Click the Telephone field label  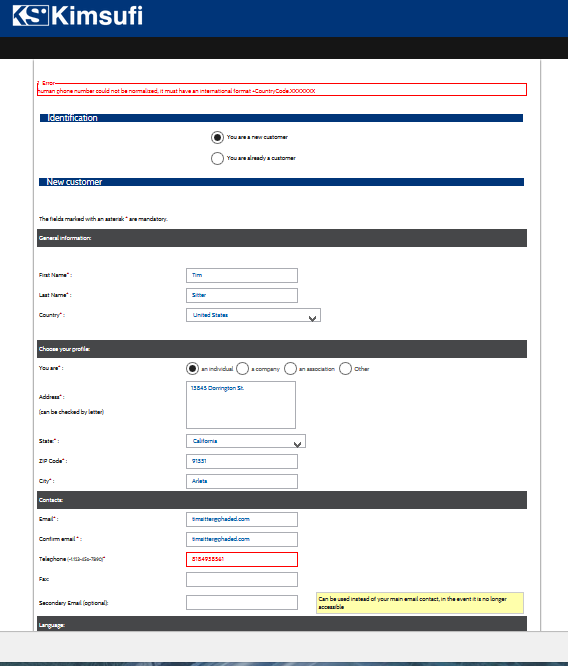[72, 559]
